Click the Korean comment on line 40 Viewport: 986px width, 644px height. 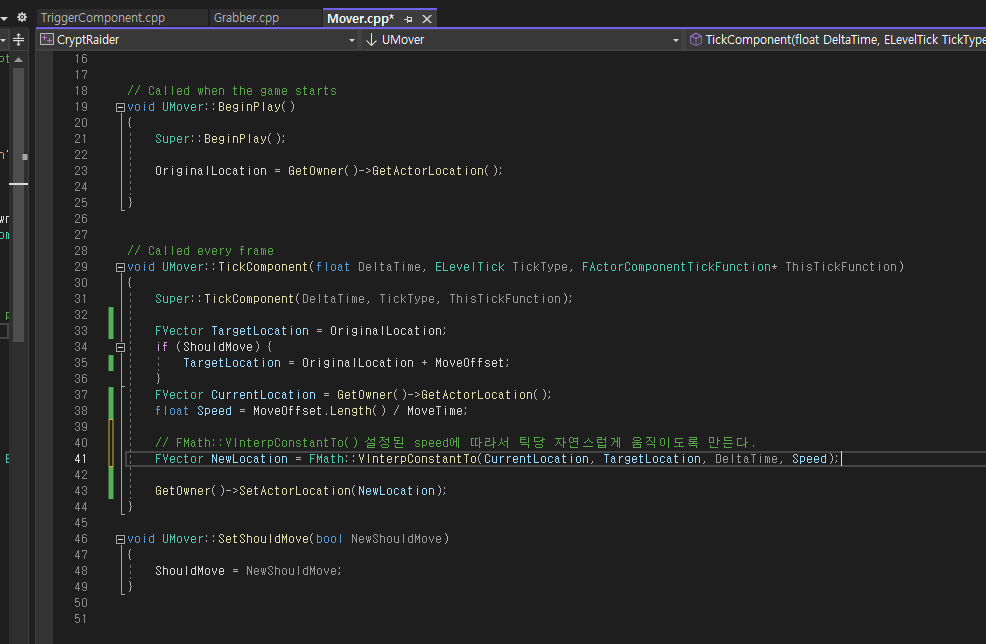coord(456,443)
